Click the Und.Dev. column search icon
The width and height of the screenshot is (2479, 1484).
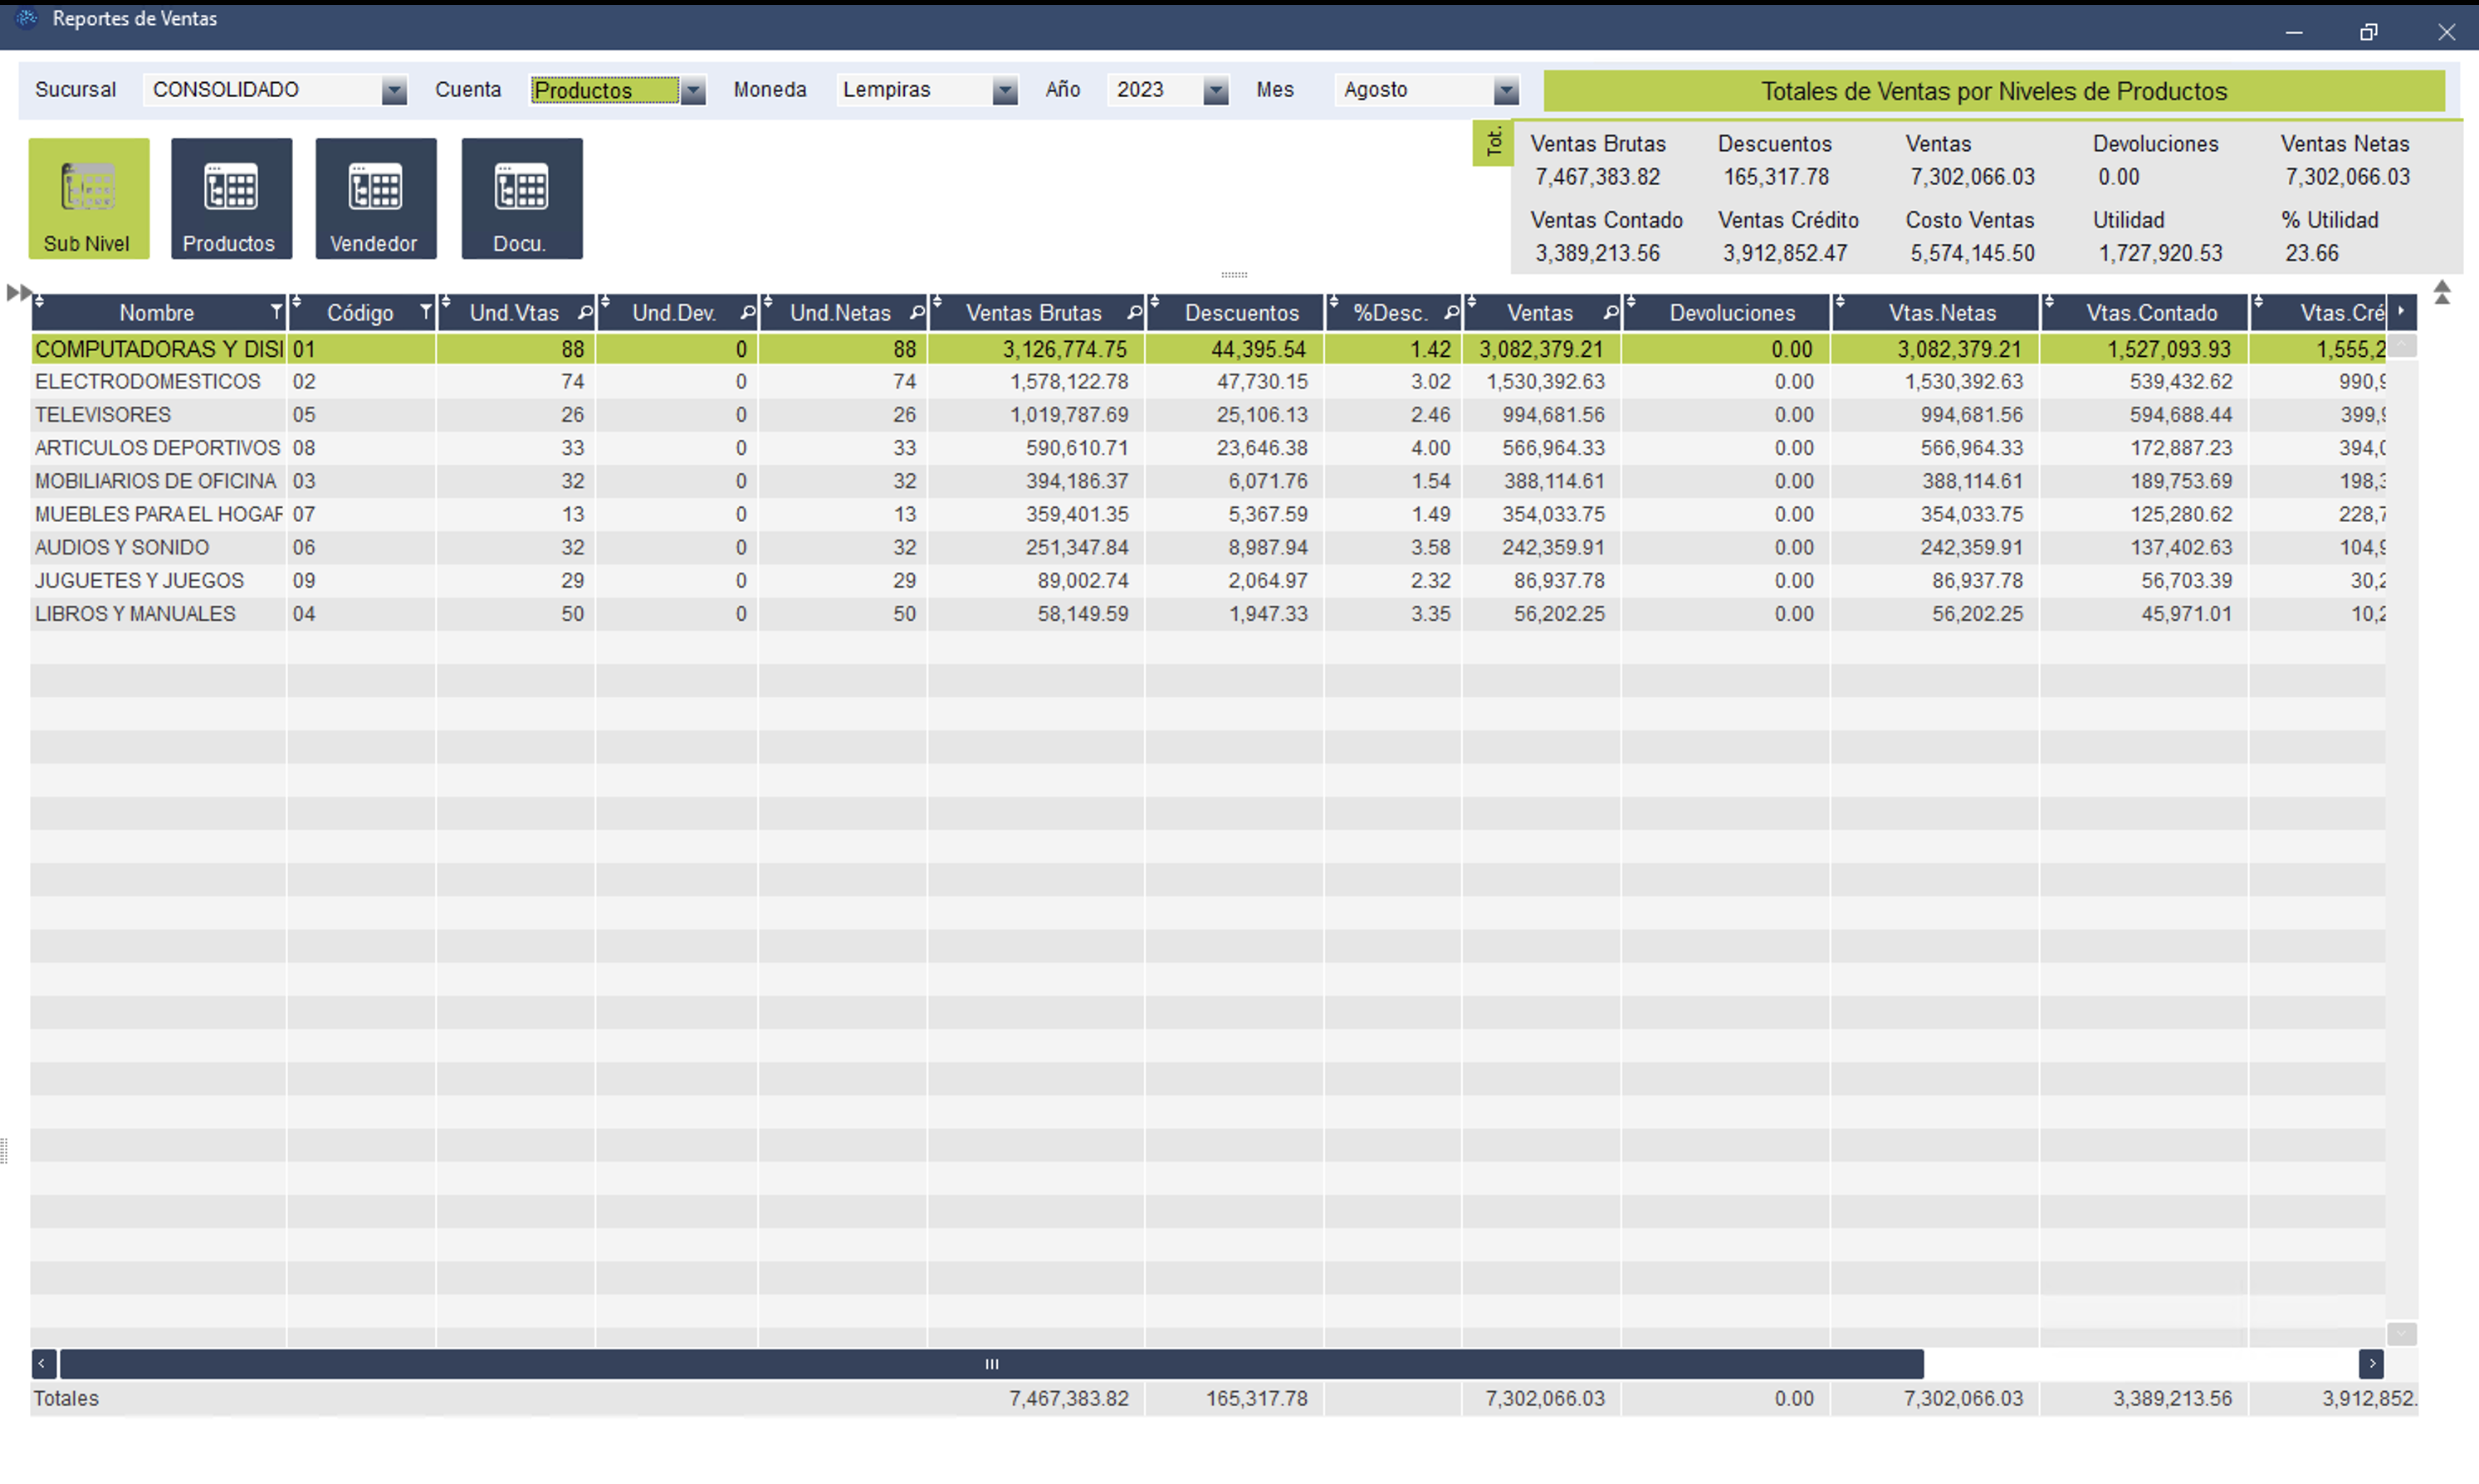747,313
